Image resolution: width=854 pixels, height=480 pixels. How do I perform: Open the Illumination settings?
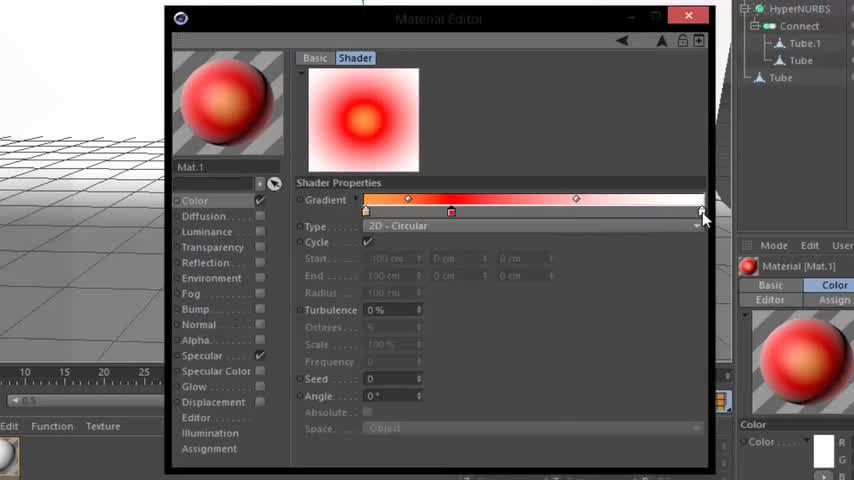click(210, 433)
